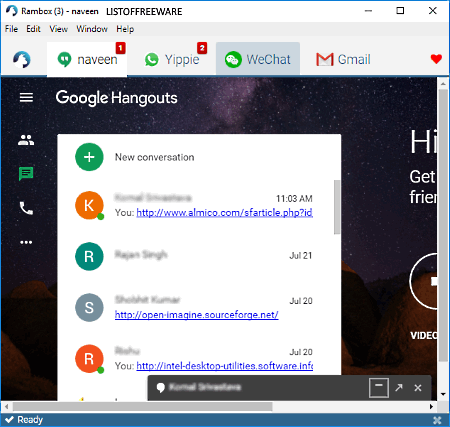Screen dimensions: 450x427
Task: Click the horizontal scrollbar left arrow
Action: pyautogui.click(x=6, y=406)
